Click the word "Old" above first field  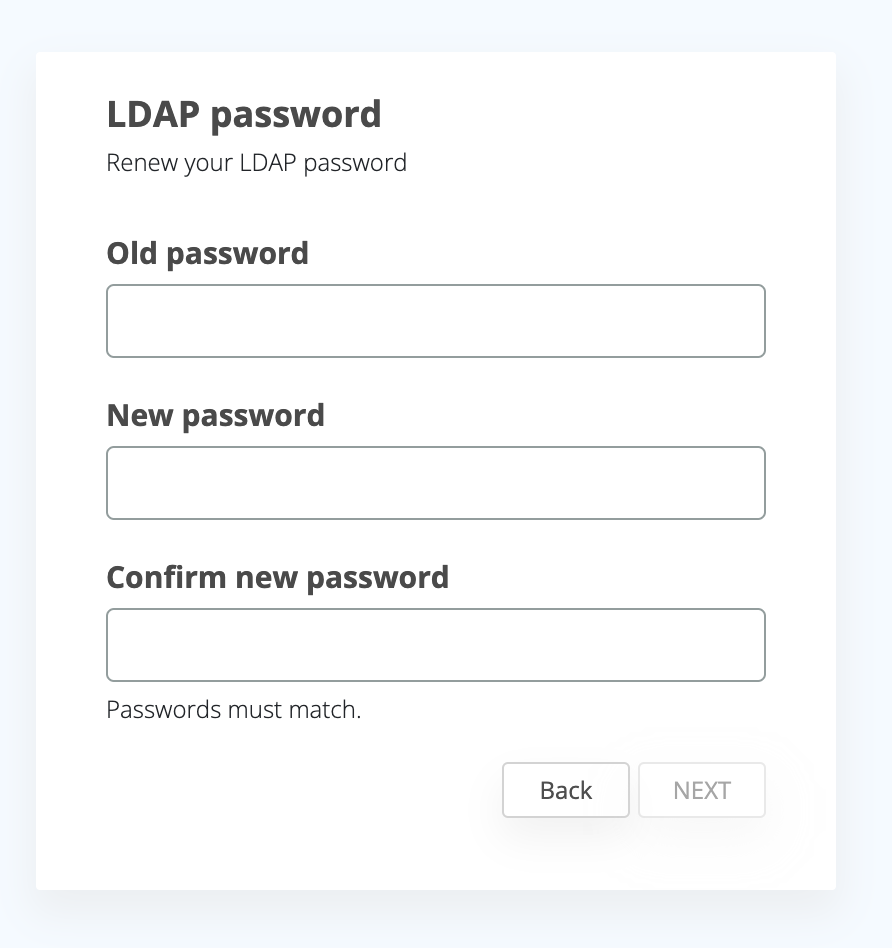[x=132, y=253]
